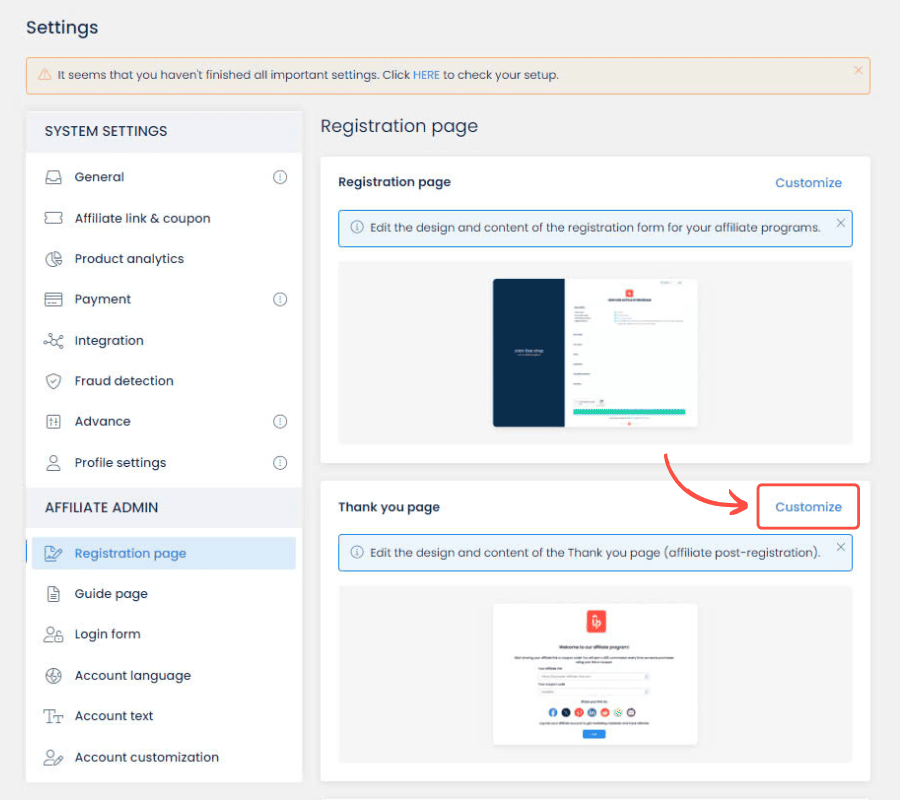Viewport: 900px width, 800px height.
Task: Click the Product analytics pie chart icon
Action: pyautogui.click(x=53, y=259)
